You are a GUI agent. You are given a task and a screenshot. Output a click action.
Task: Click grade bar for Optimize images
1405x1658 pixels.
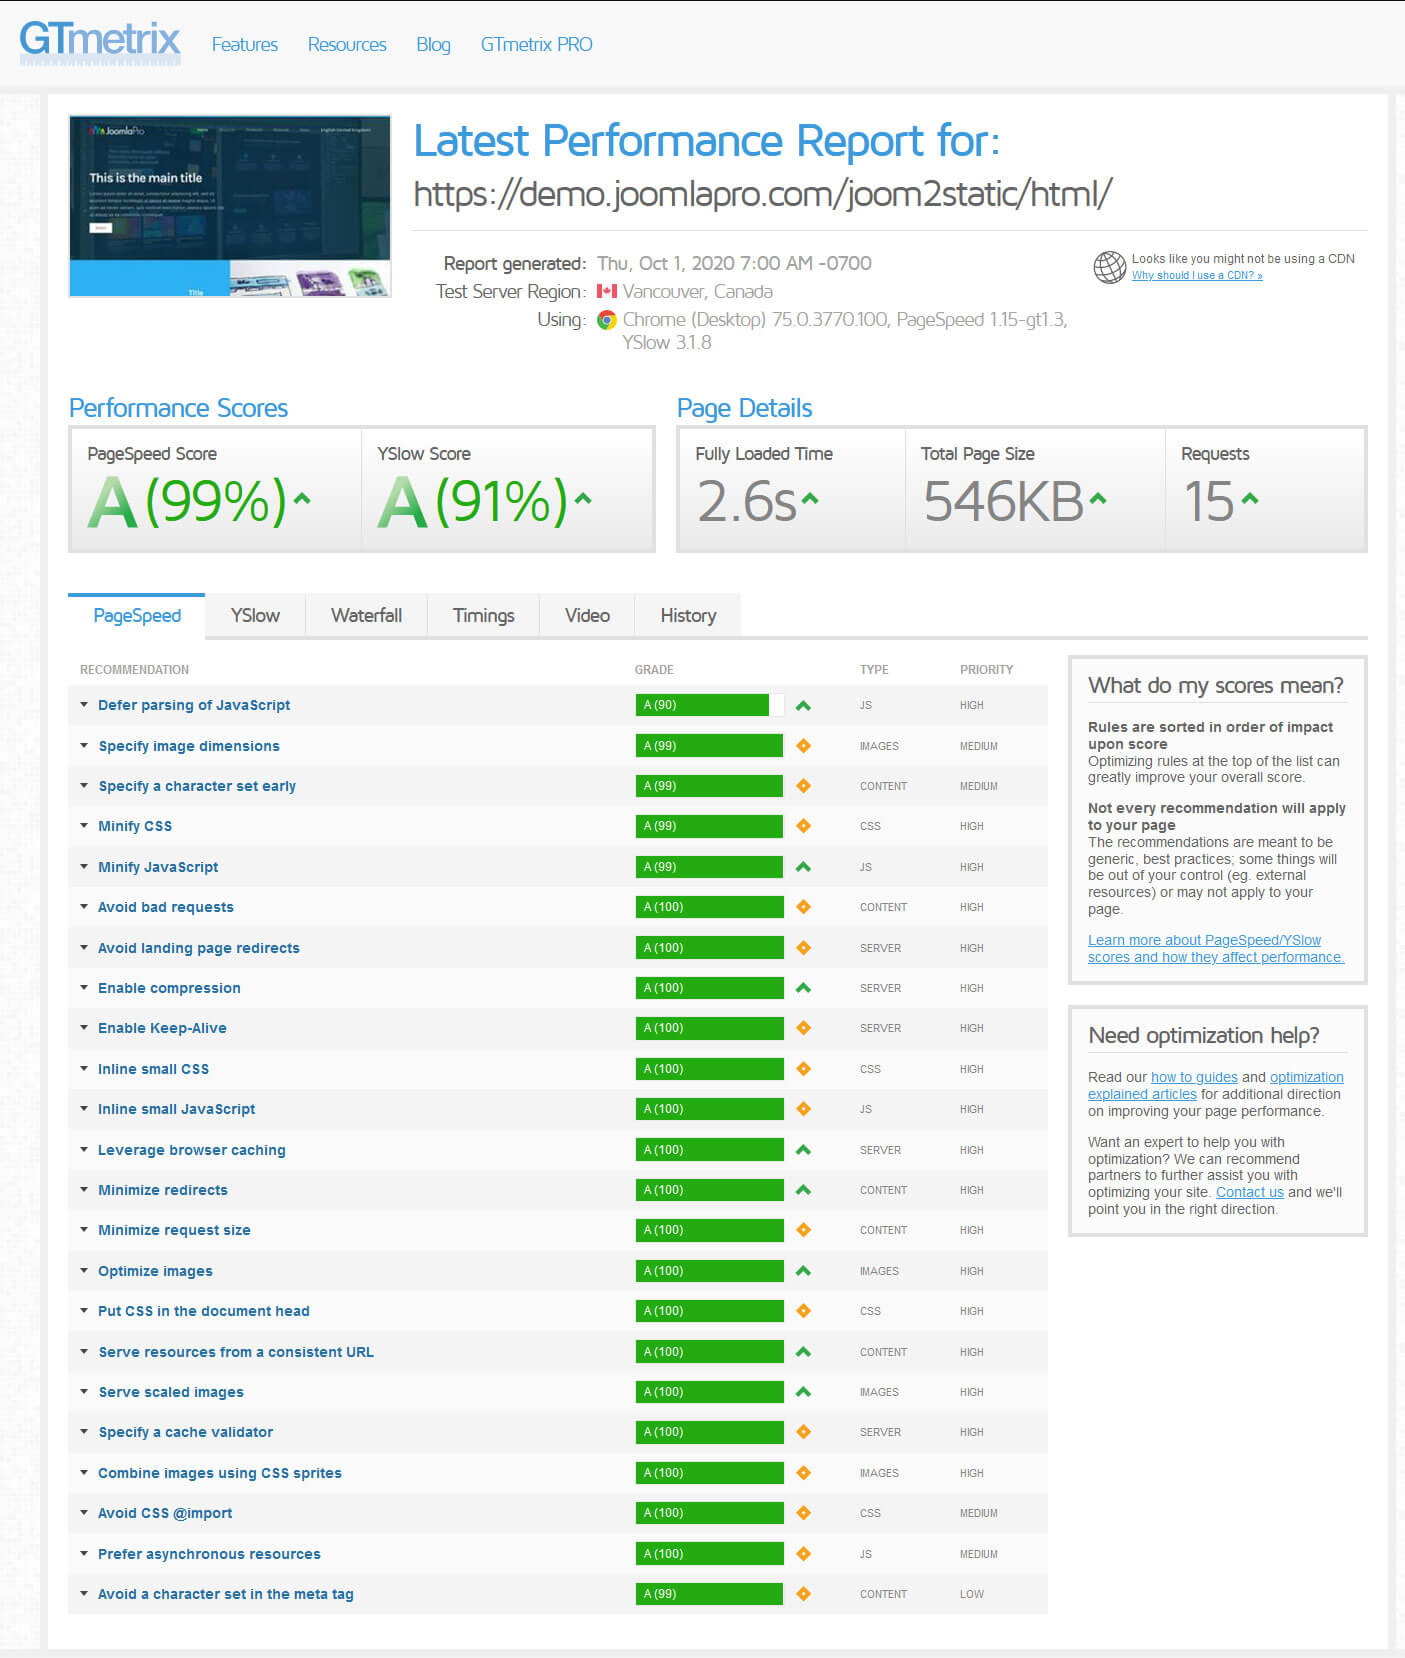709,1271
